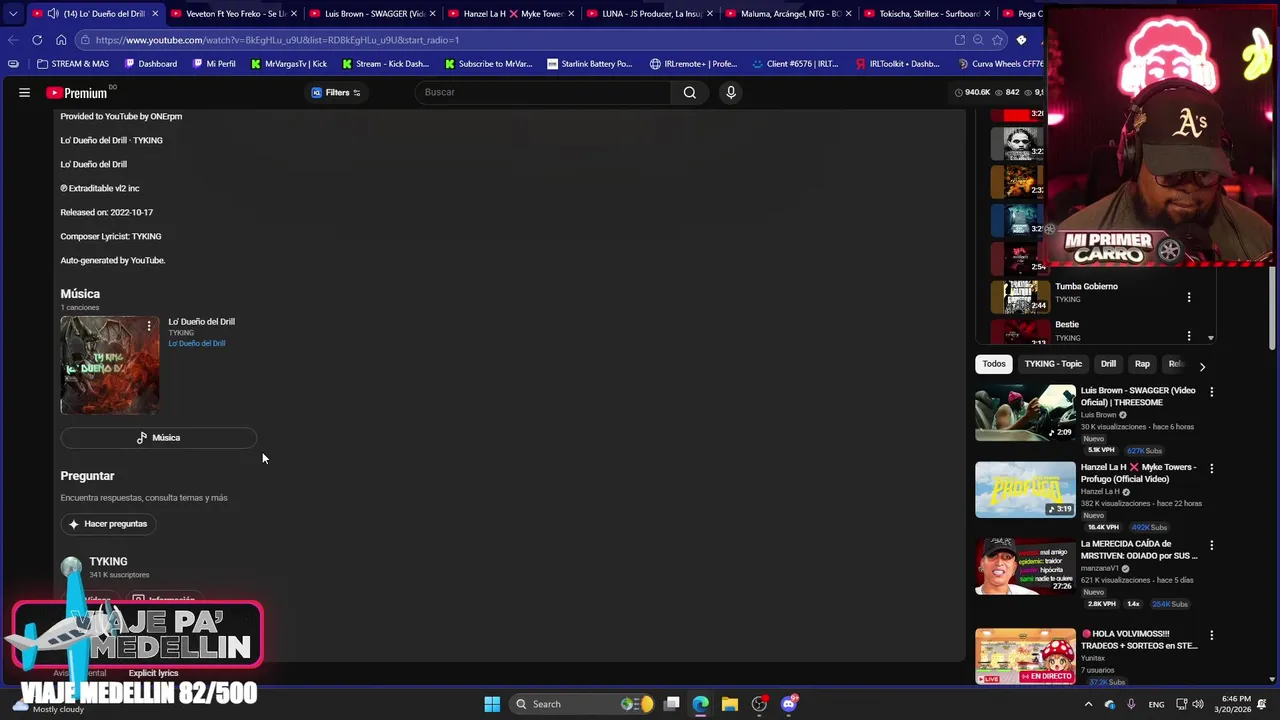Open File Explorer from the taskbar
The width and height of the screenshot is (1280, 720).
[730, 704]
